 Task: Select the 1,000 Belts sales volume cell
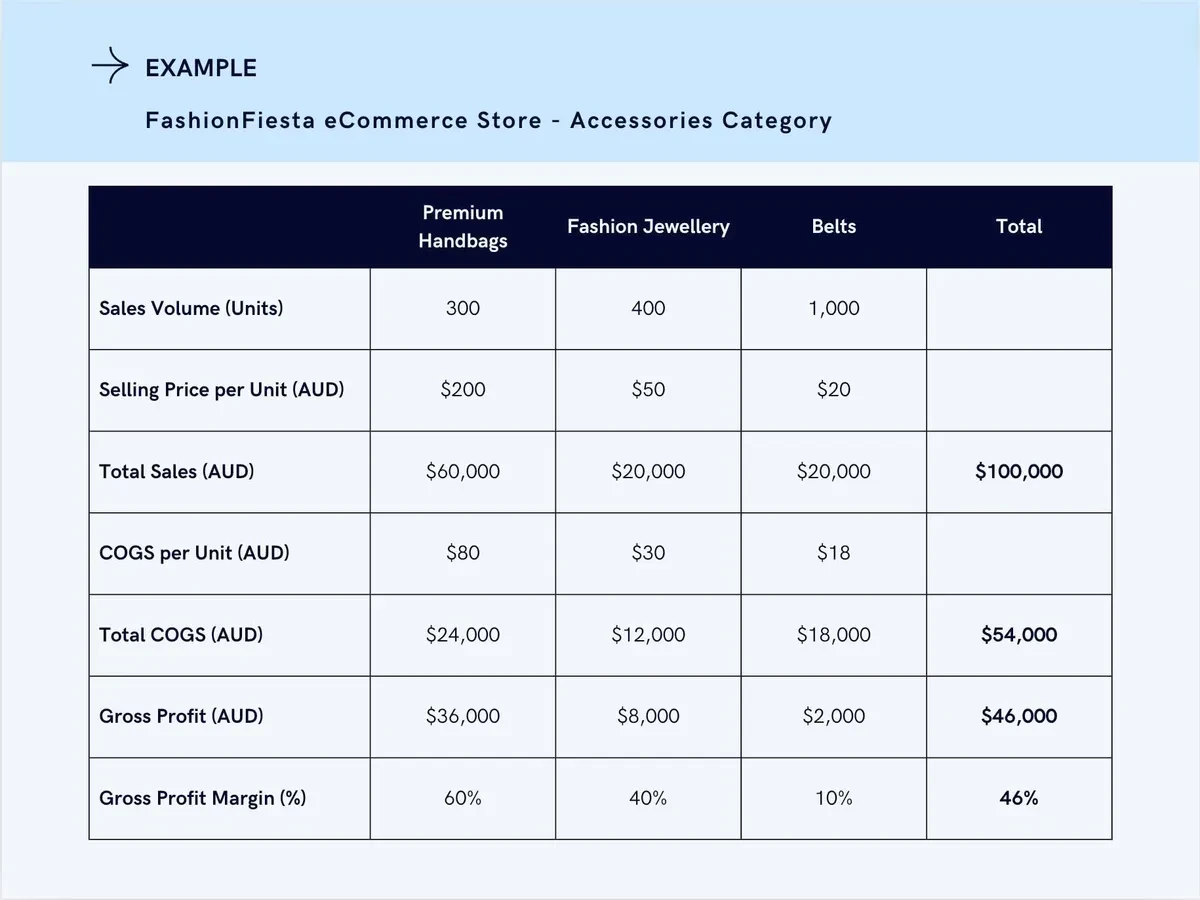click(x=834, y=308)
